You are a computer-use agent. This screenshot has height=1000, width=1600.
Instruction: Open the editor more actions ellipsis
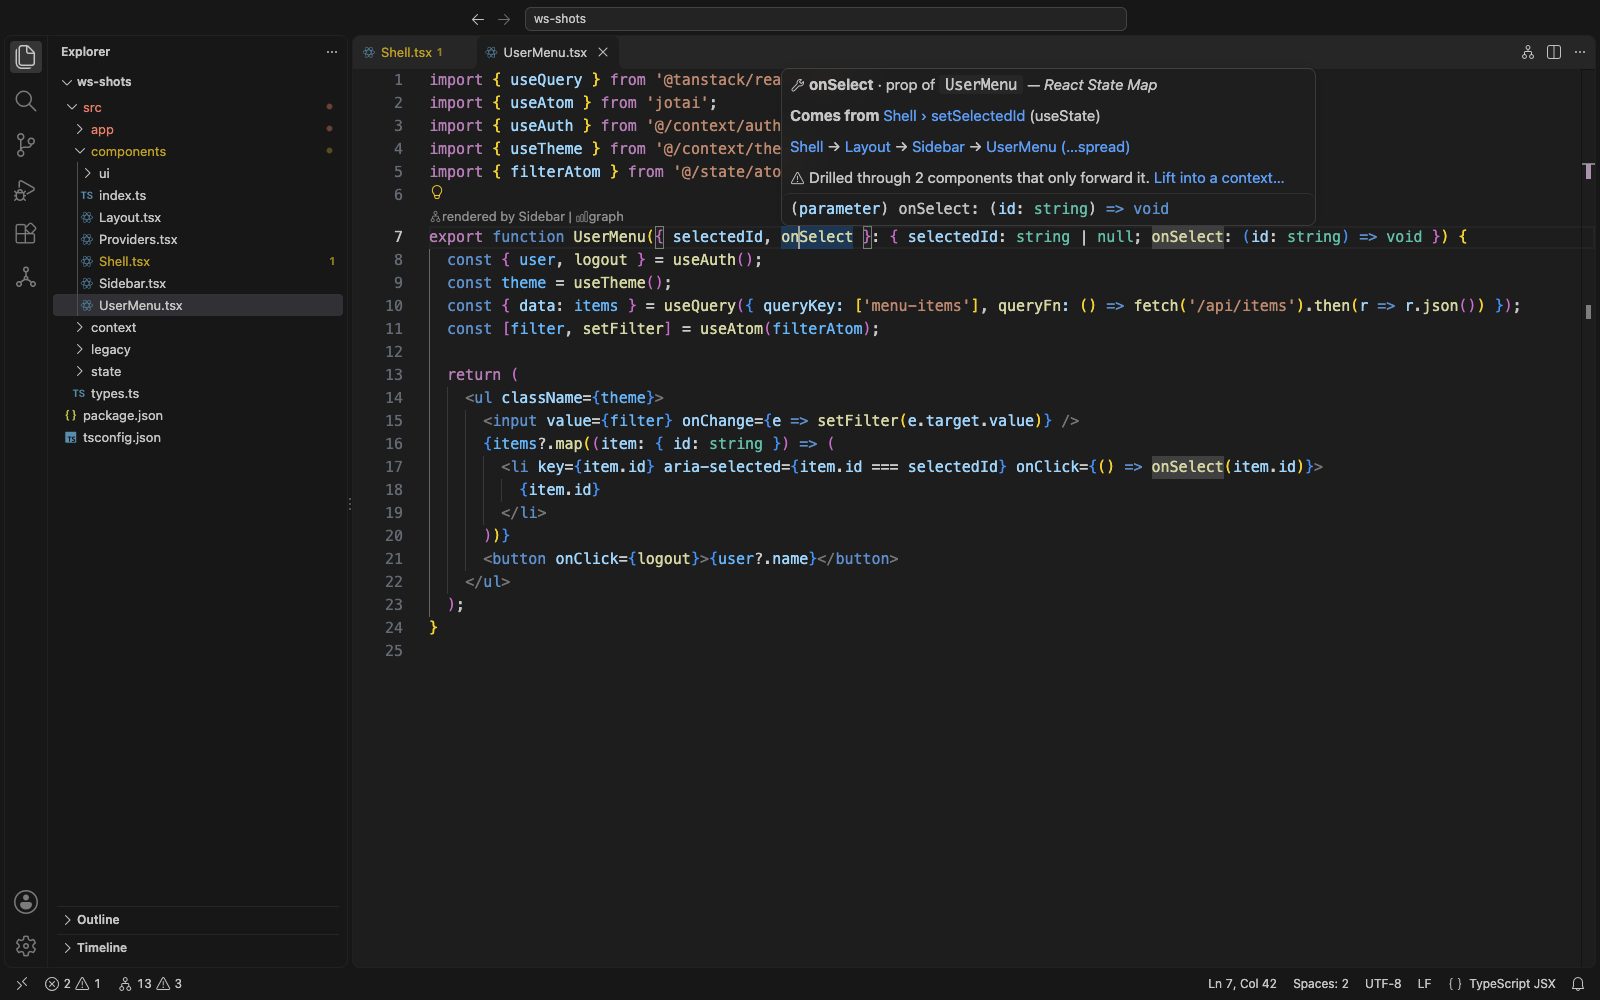1580,52
